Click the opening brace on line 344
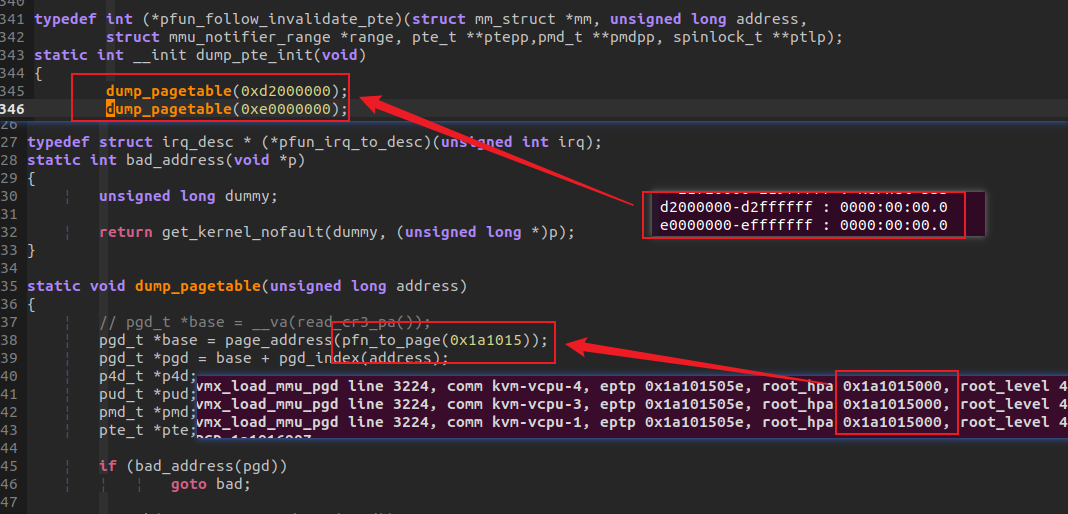Viewport: 1068px width, 514px height. [38, 74]
